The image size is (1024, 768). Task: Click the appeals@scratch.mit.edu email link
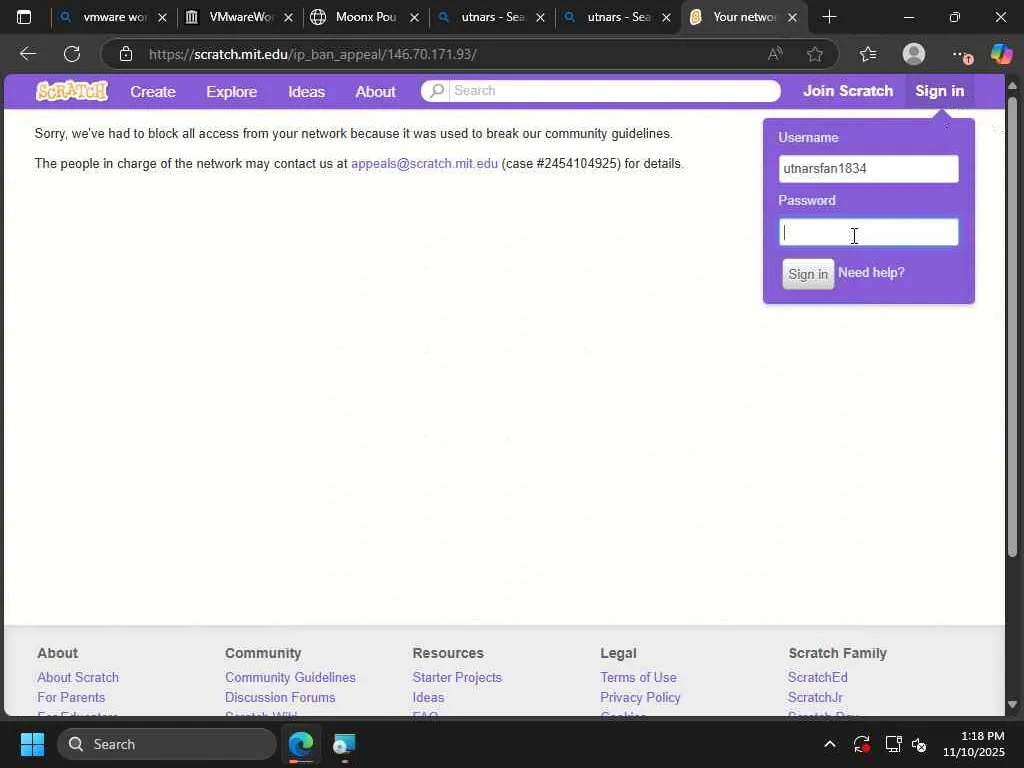pos(424,163)
